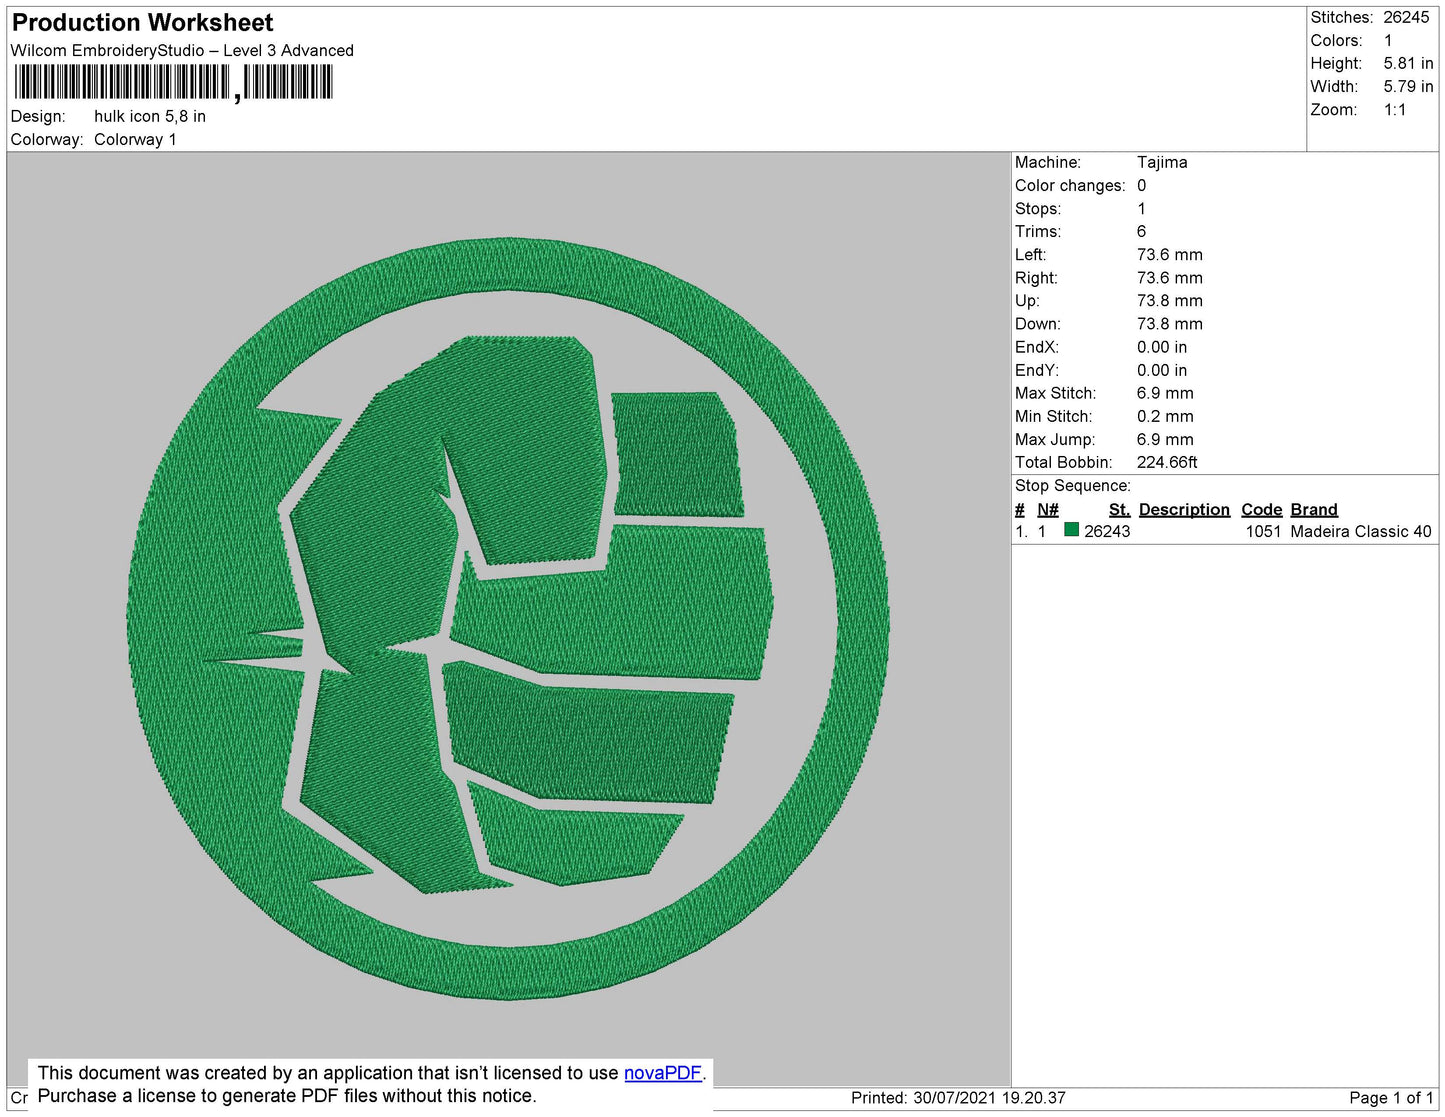Click the Trims value 6
Image resolution: width=1445 pixels, height=1117 pixels.
[x=1141, y=231]
